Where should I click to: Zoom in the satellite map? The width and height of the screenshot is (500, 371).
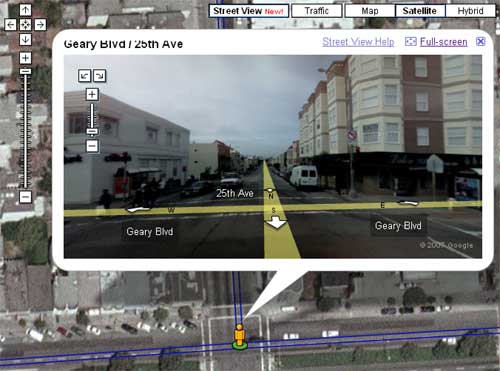[x=25, y=58]
